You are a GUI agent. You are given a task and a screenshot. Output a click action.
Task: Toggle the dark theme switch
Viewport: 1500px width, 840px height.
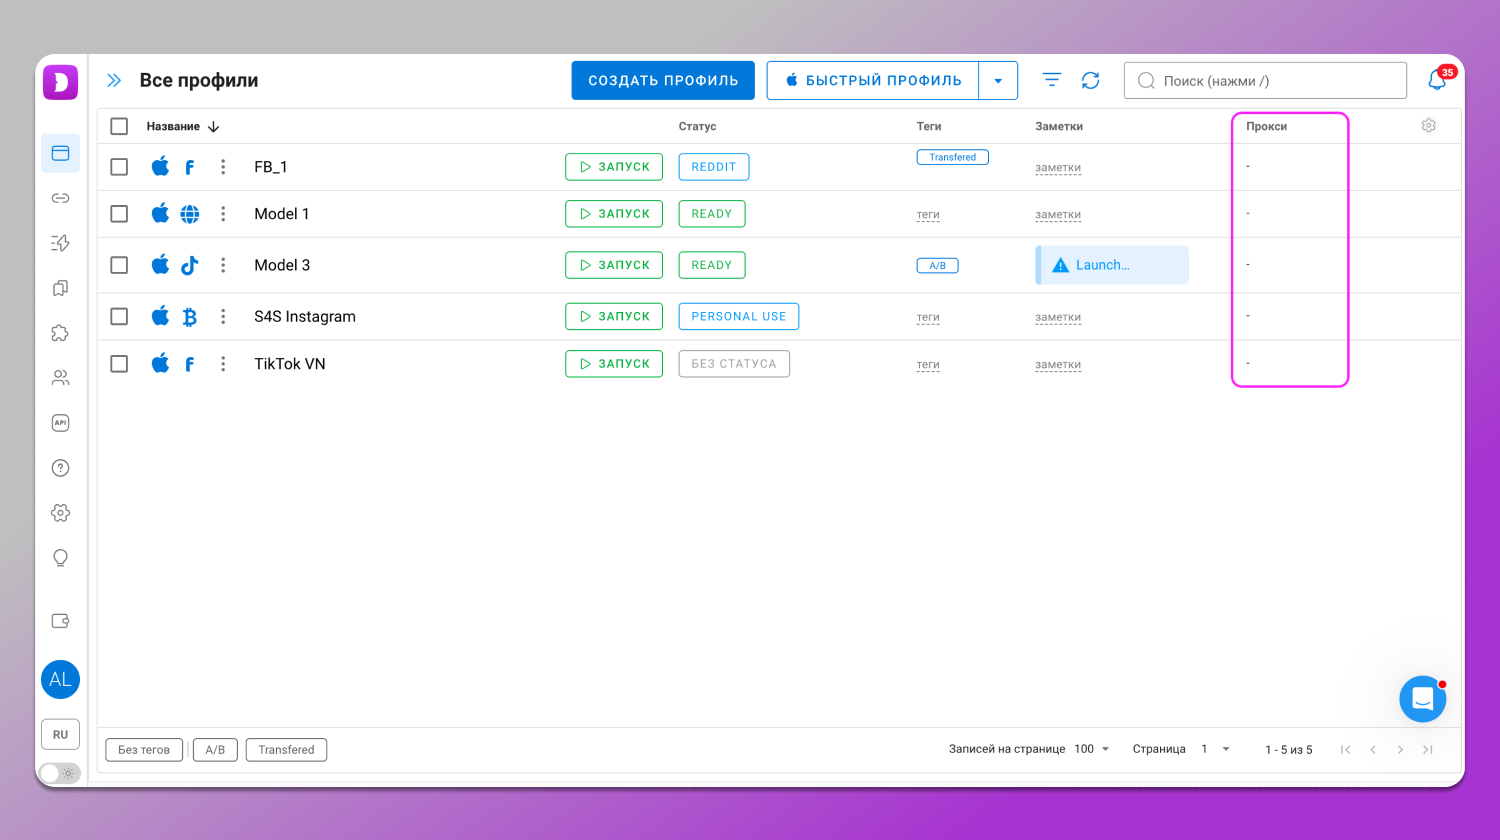59,773
